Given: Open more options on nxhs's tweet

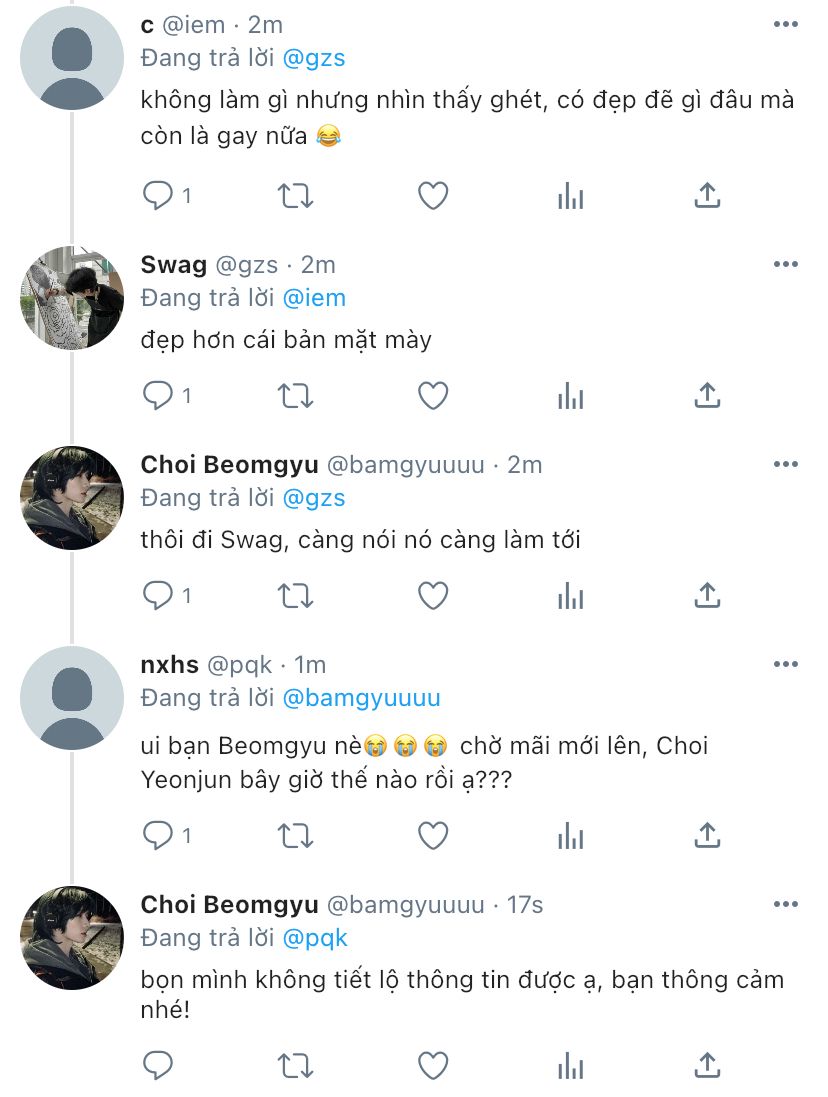Looking at the screenshot, I should point(786,664).
